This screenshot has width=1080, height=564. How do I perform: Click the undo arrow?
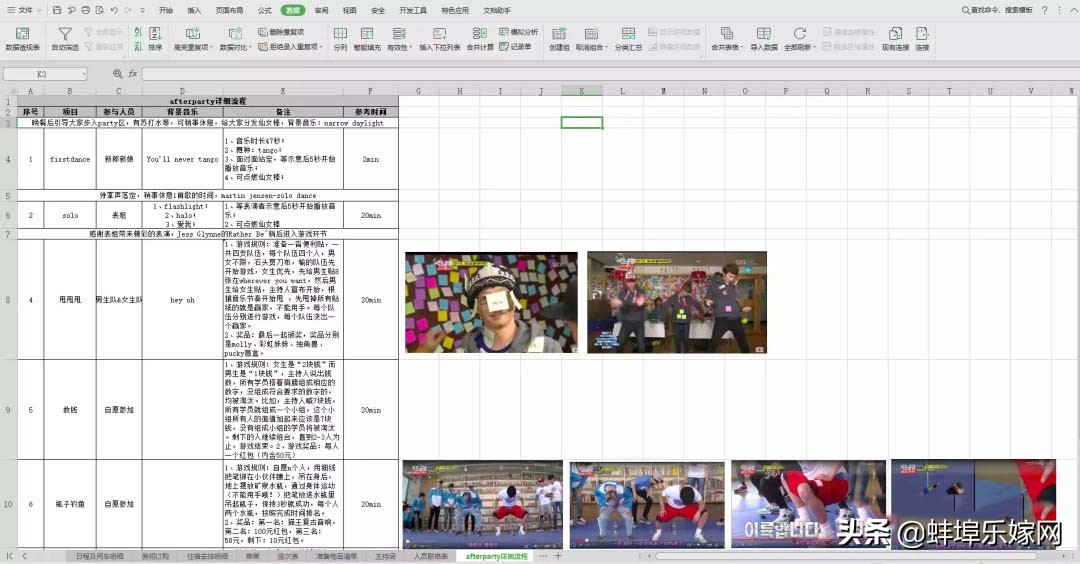point(114,10)
